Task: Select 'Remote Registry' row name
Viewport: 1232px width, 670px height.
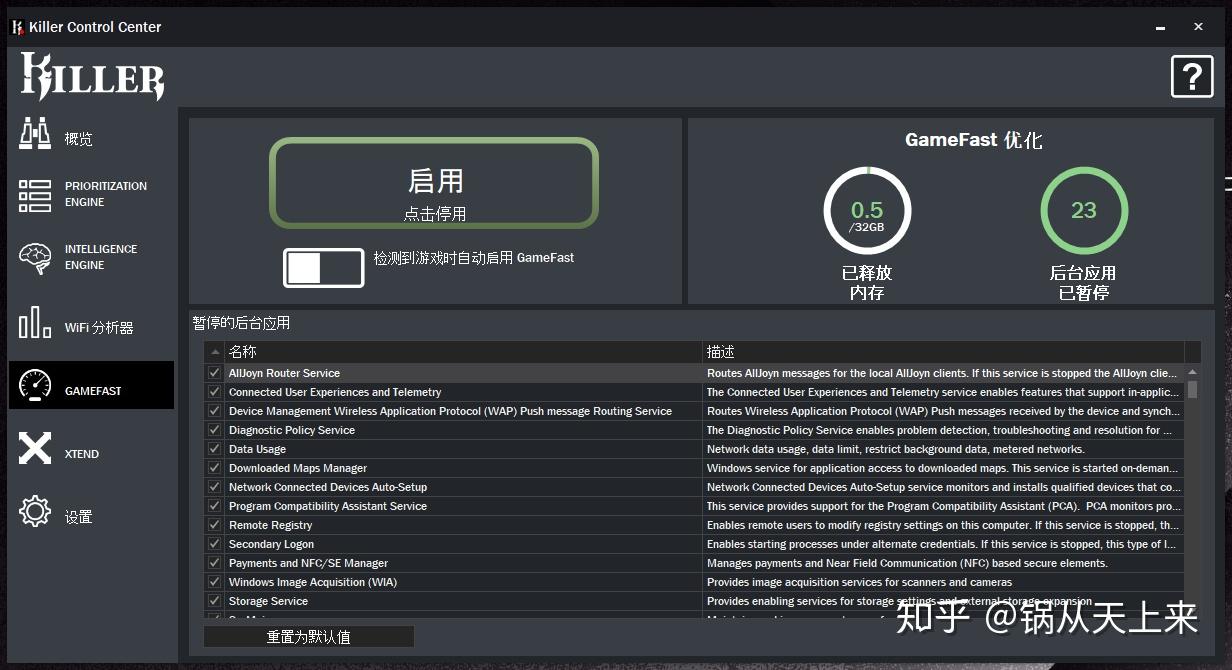Action: (271, 525)
